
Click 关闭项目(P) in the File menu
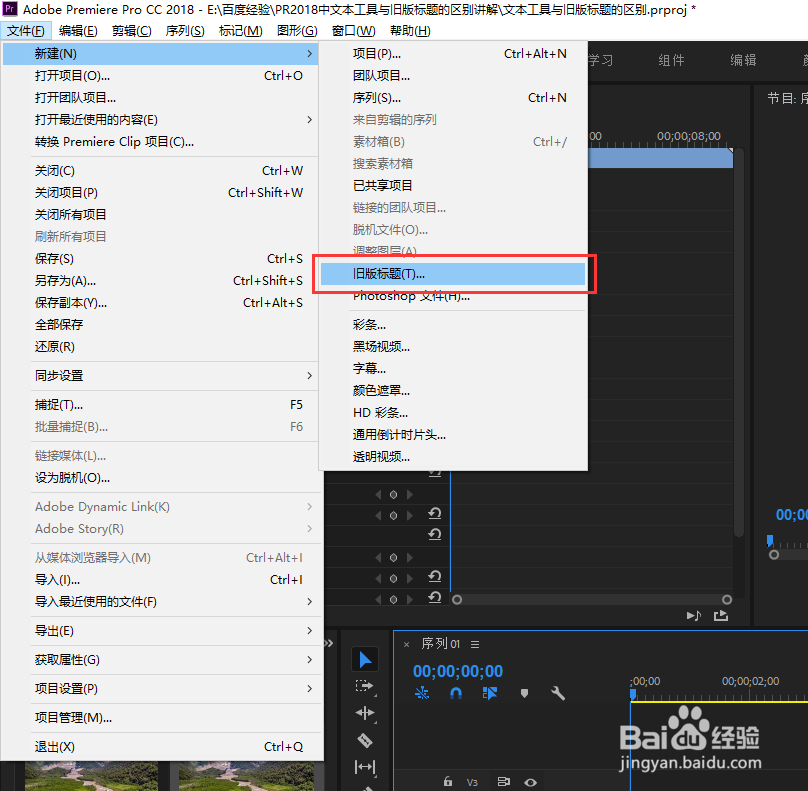[x=160, y=193]
